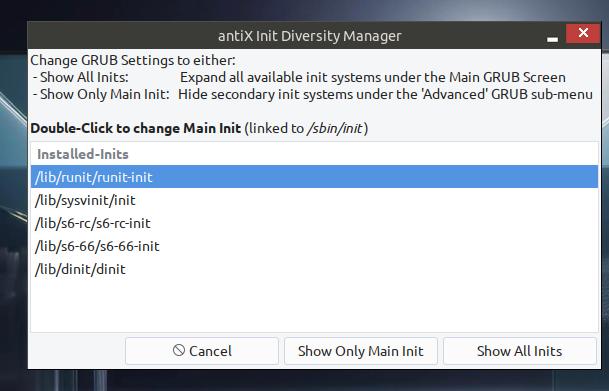Click the Show All Inits button
This screenshot has height=391, width=609.
pyautogui.click(x=520, y=351)
